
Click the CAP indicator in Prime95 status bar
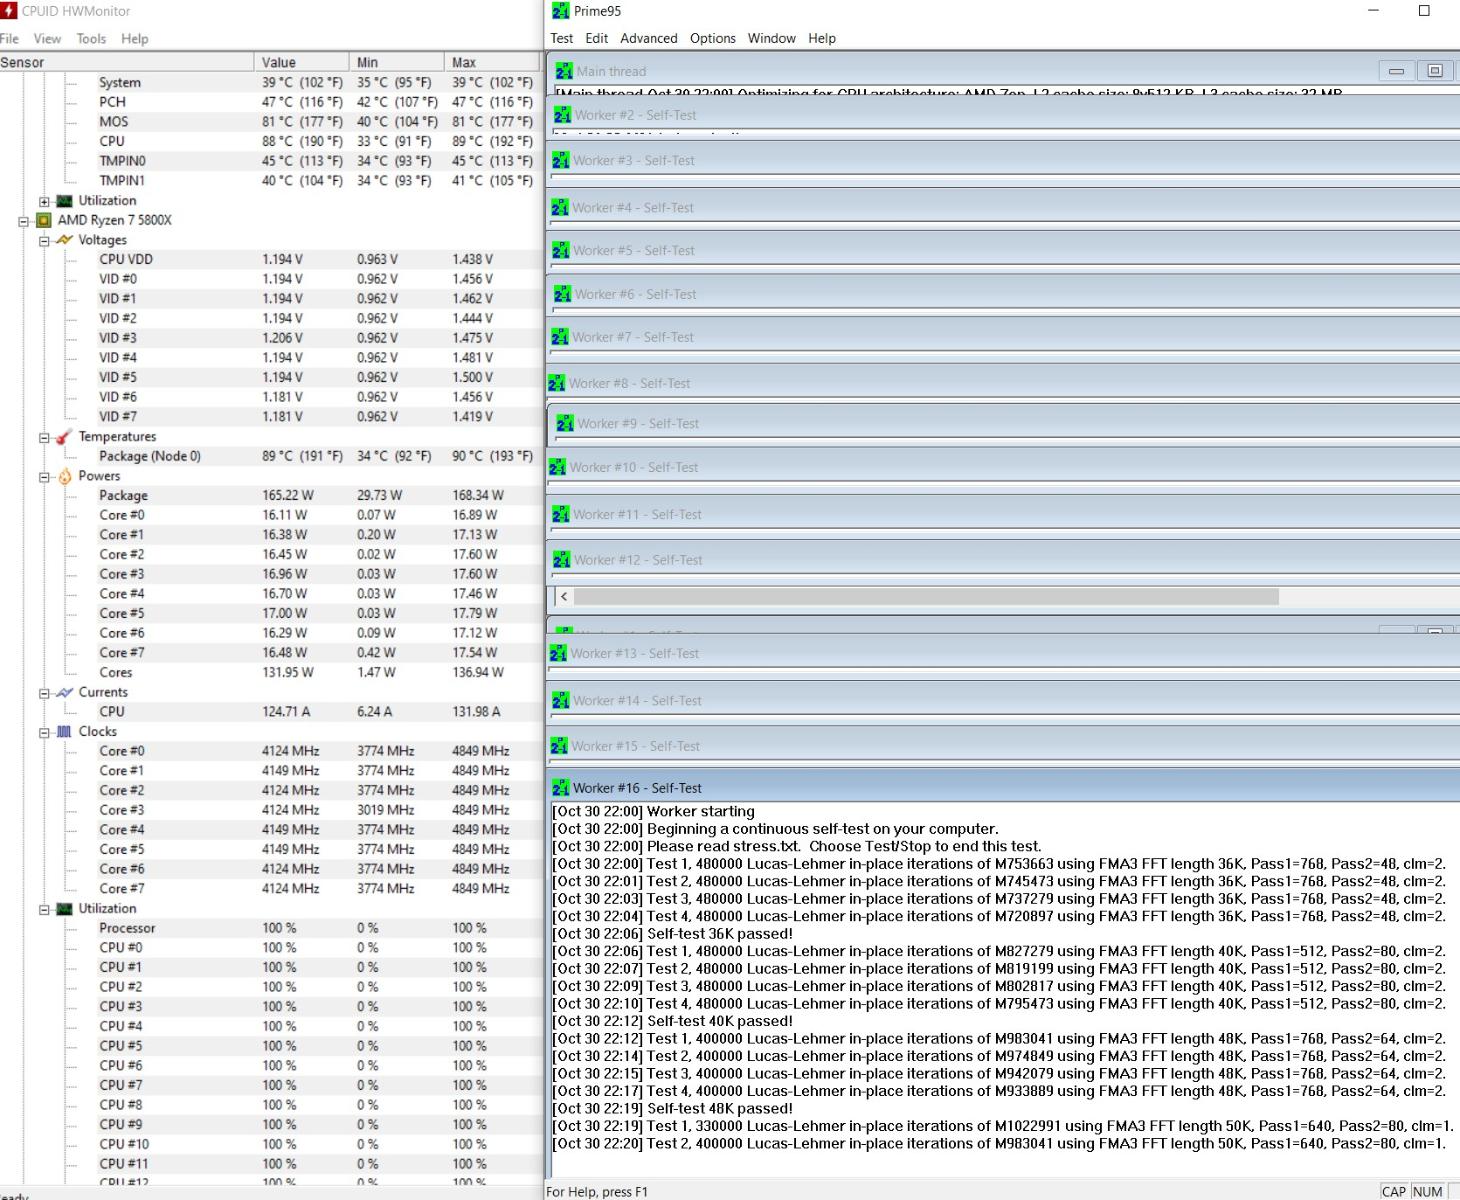[1394, 1191]
